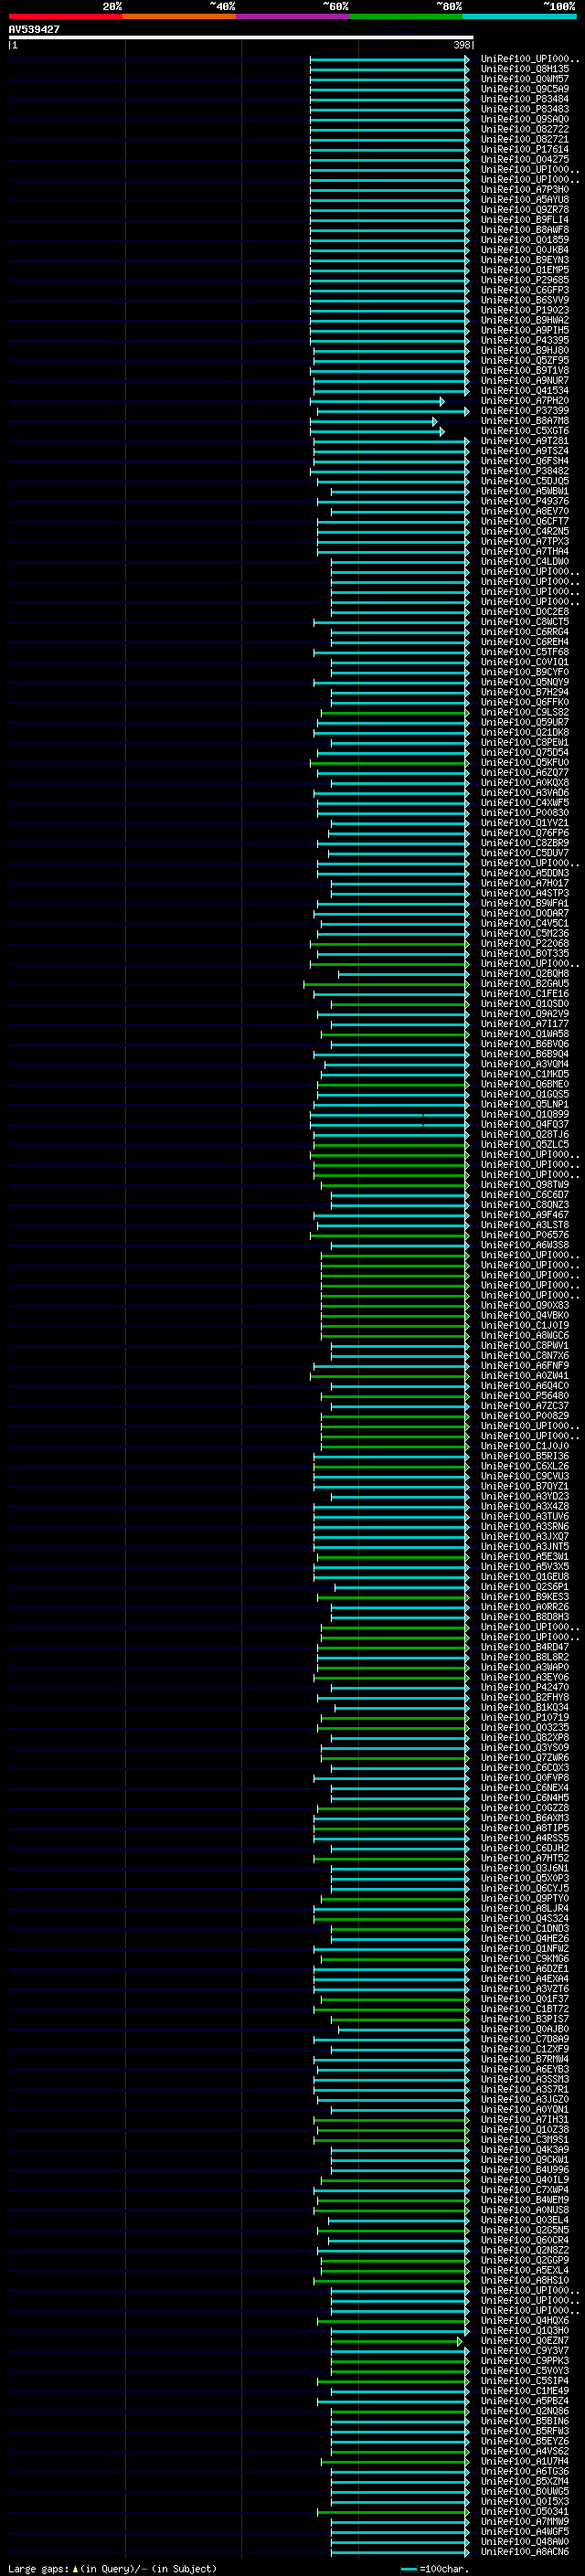The width and height of the screenshot is (585, 2576).
Task: Select hit label UniRef100_Q4K3A9
Action: point(525,2149)
